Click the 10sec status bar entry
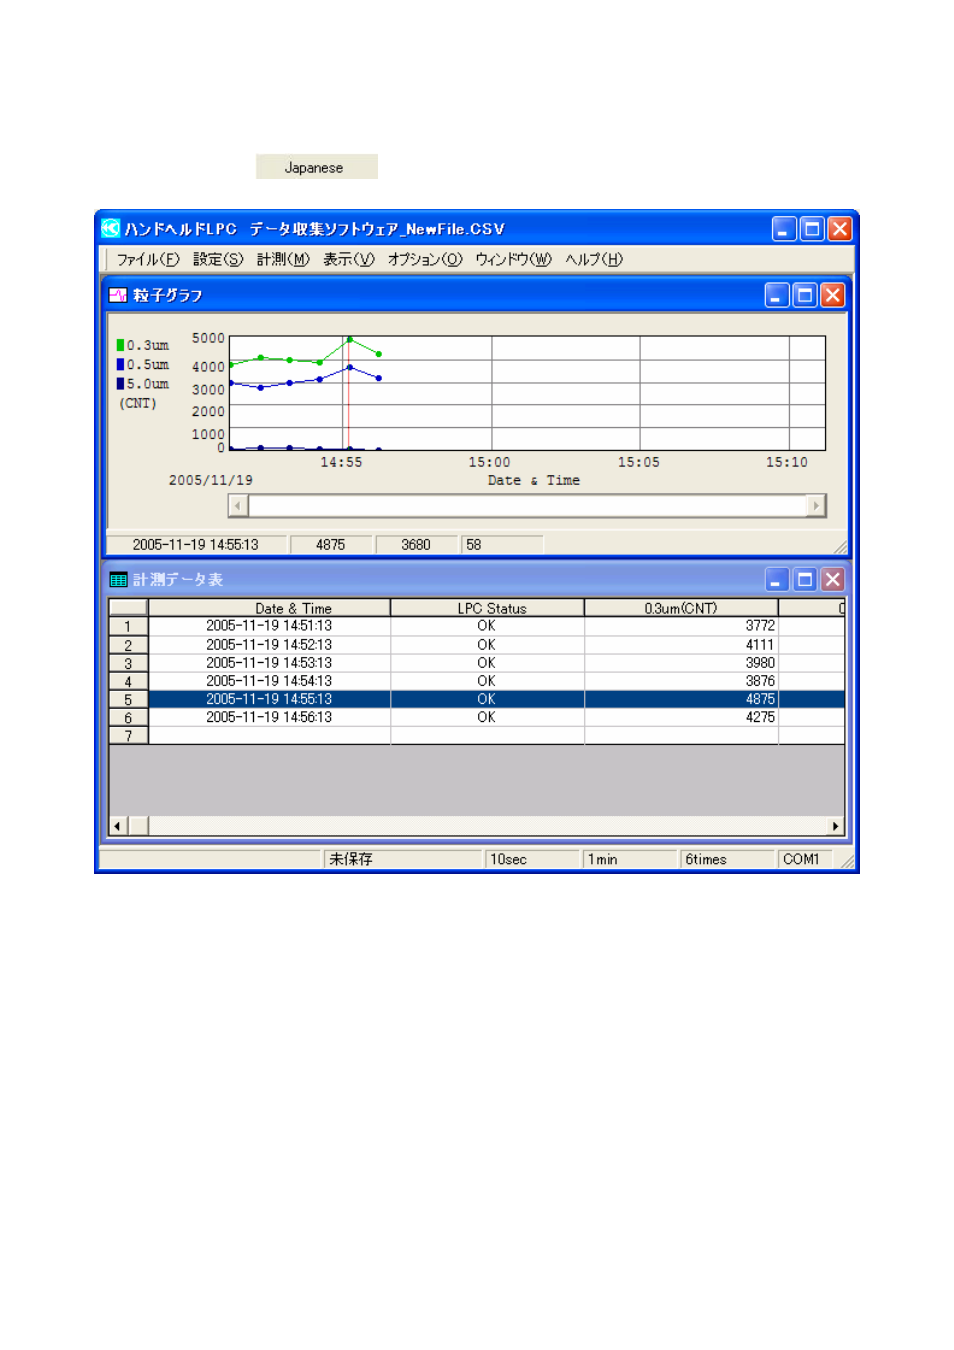Viewport: 954px width, 1350px height. (532, 859)
